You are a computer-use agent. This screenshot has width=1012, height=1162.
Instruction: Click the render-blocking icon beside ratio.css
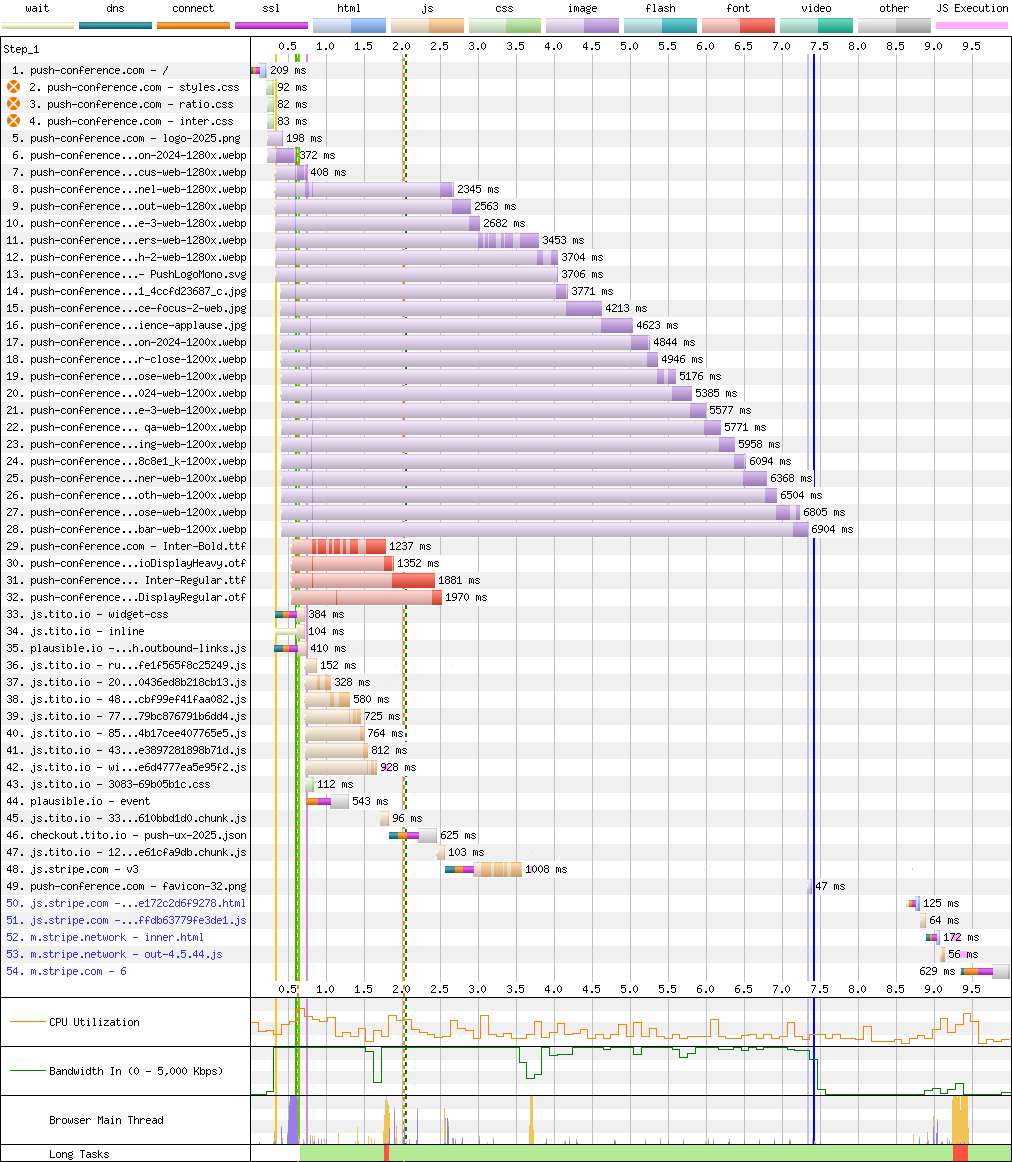[13, 104]
